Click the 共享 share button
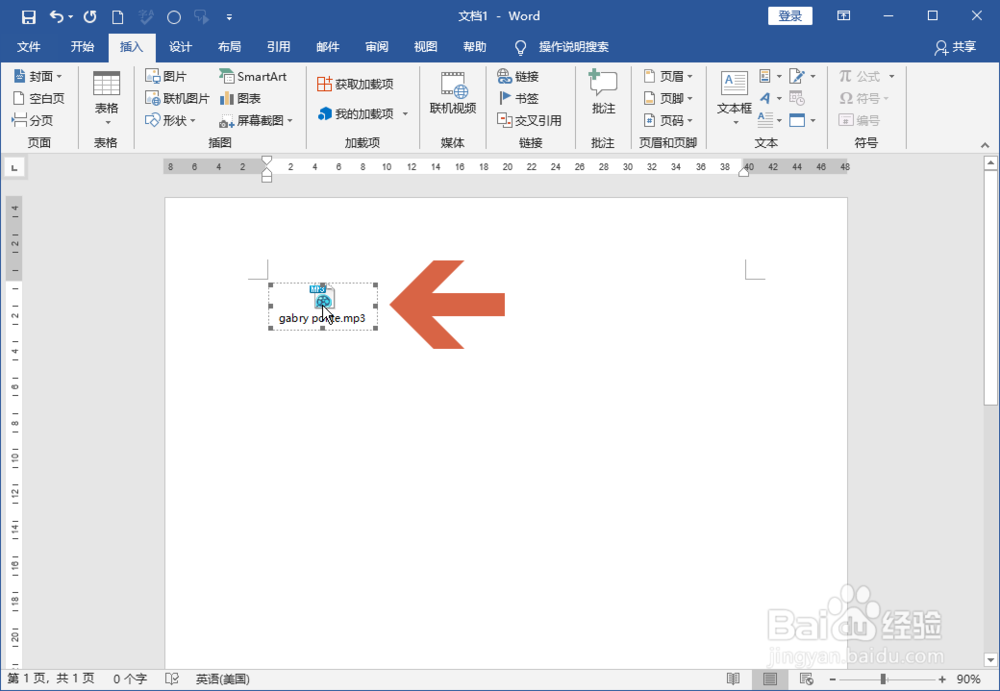This screenshot has height=691, width=1000. pos(955,47)
